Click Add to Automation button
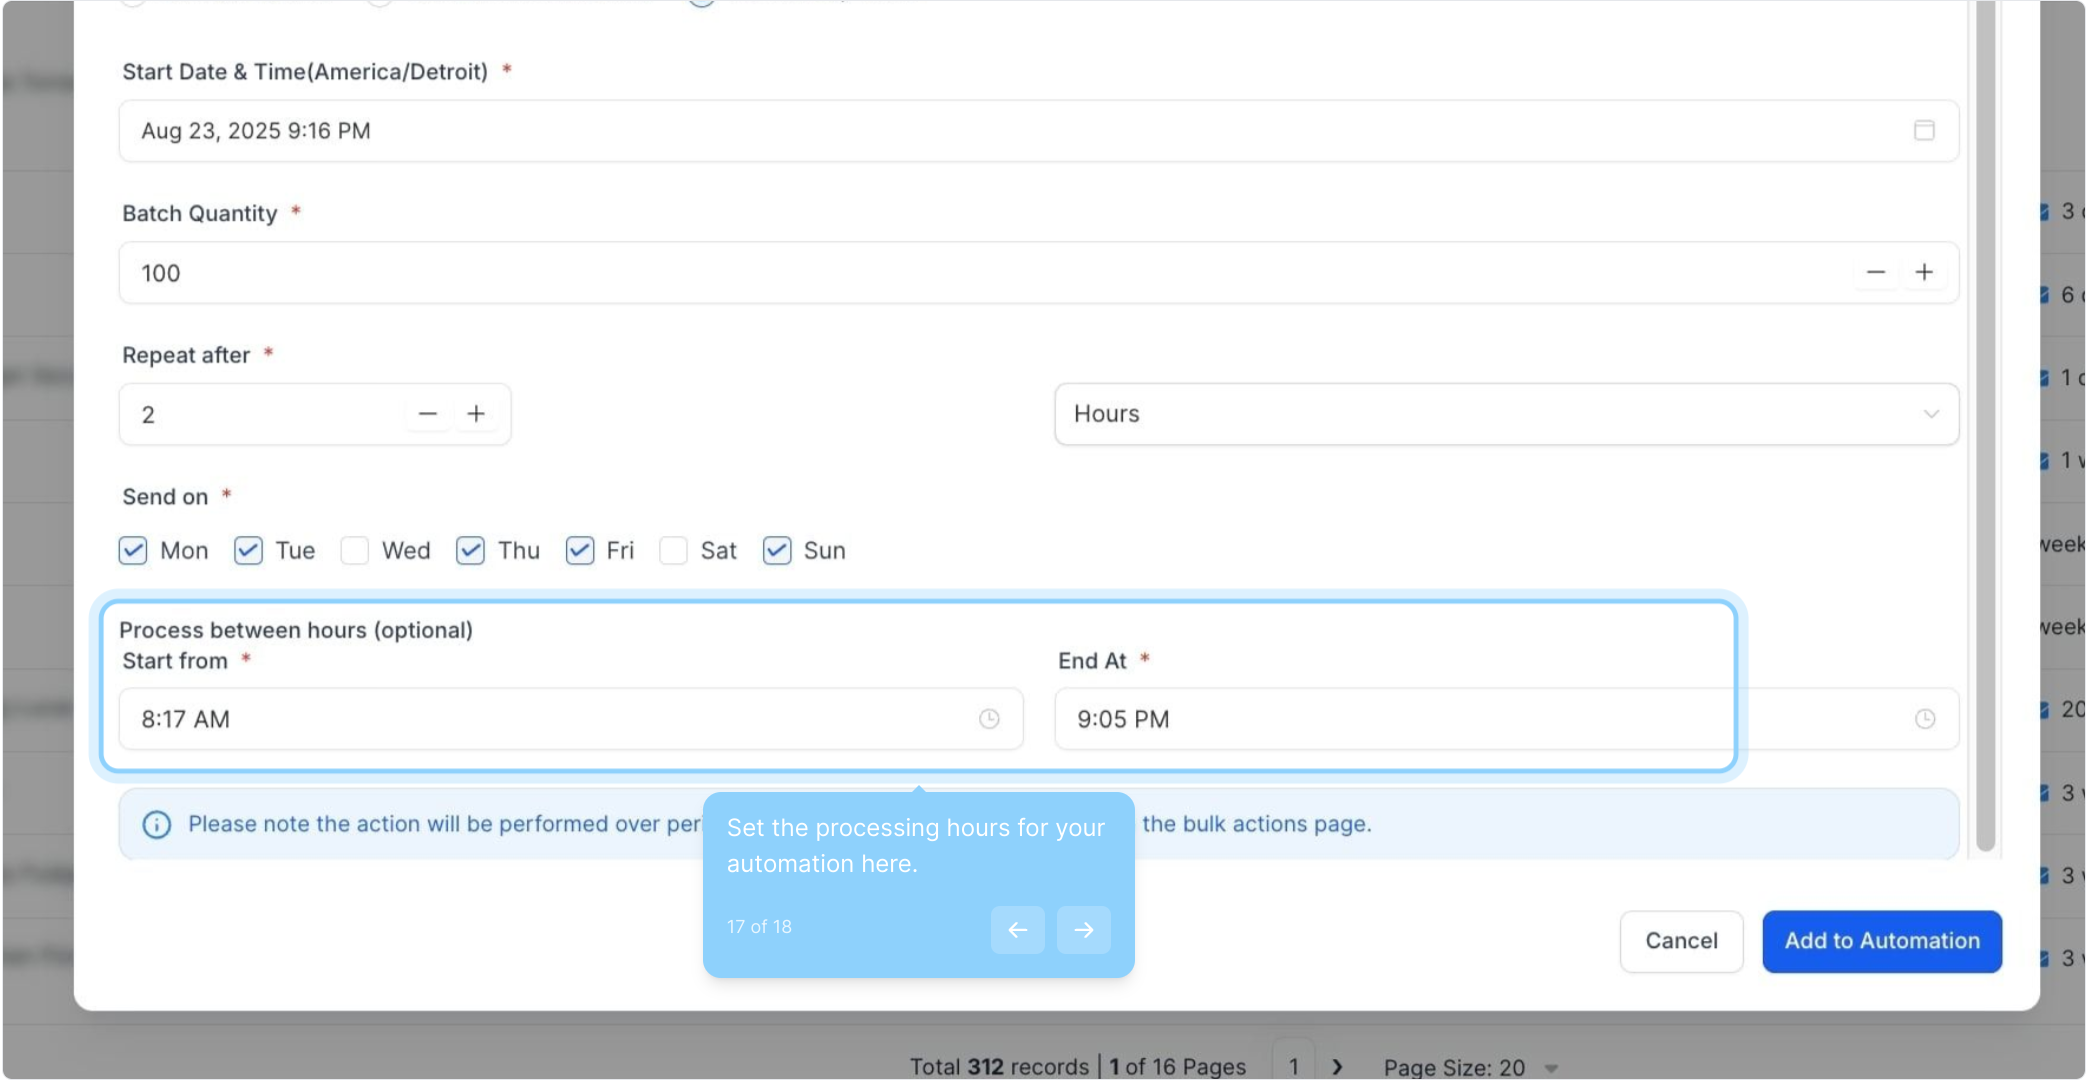 [x=1881, y=941]
